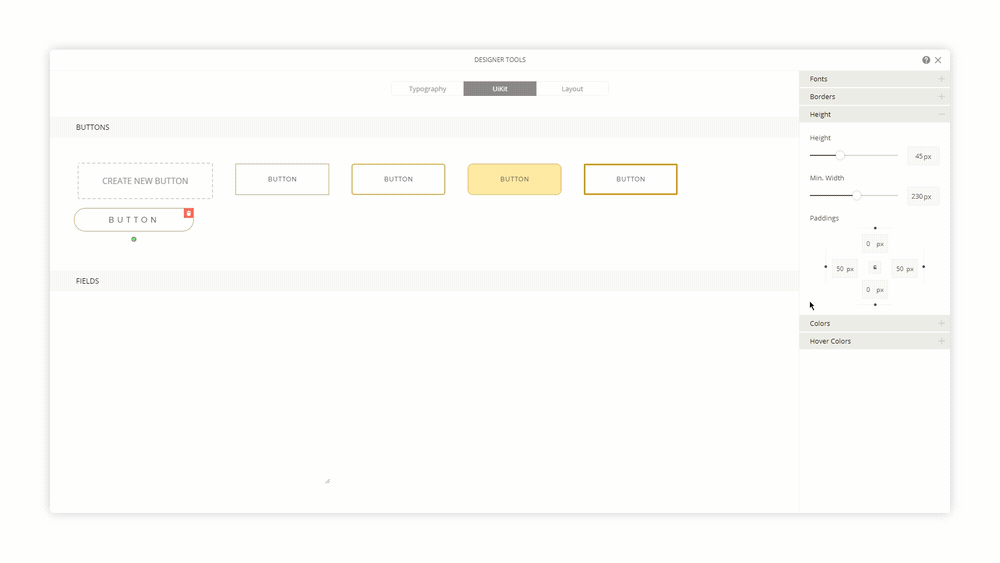Image resolution: width=1000 pixels, height=563 pixels.
Task: Click the Min. Width slider handle
Action: coord(857,195)
